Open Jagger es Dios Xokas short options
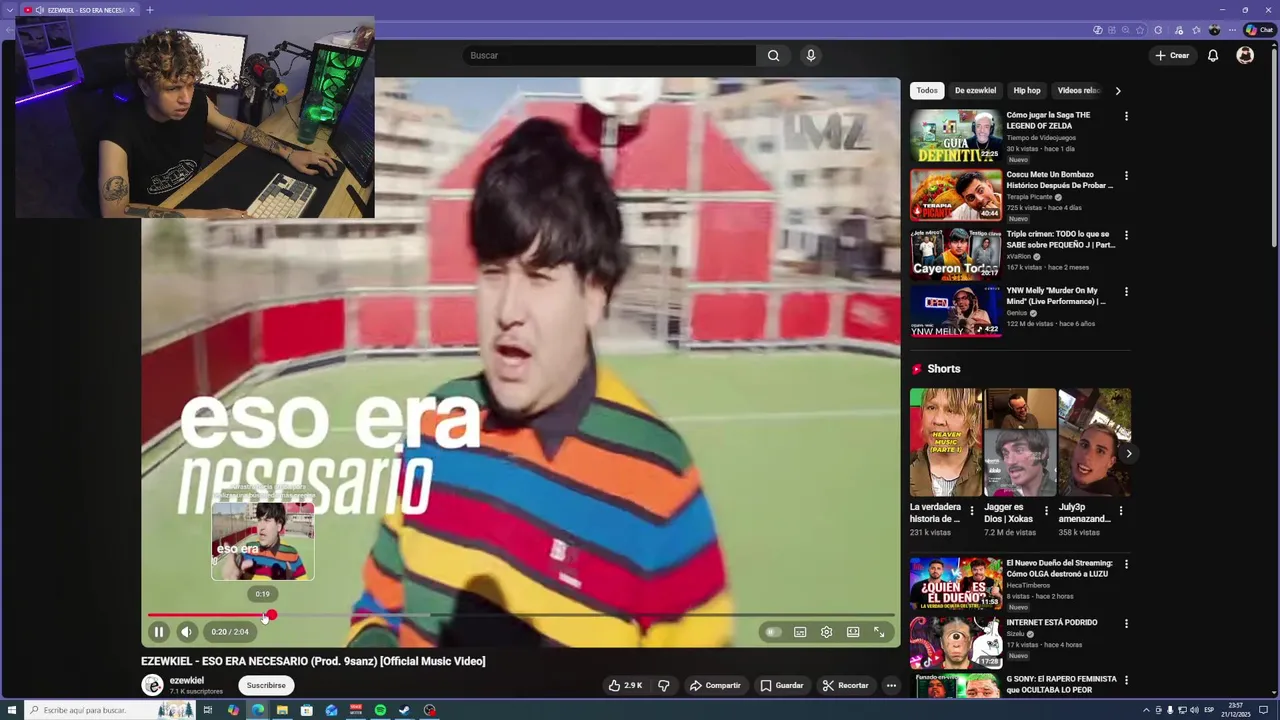The height and width of the screenshot is (720, 1280). point(1046,511)
